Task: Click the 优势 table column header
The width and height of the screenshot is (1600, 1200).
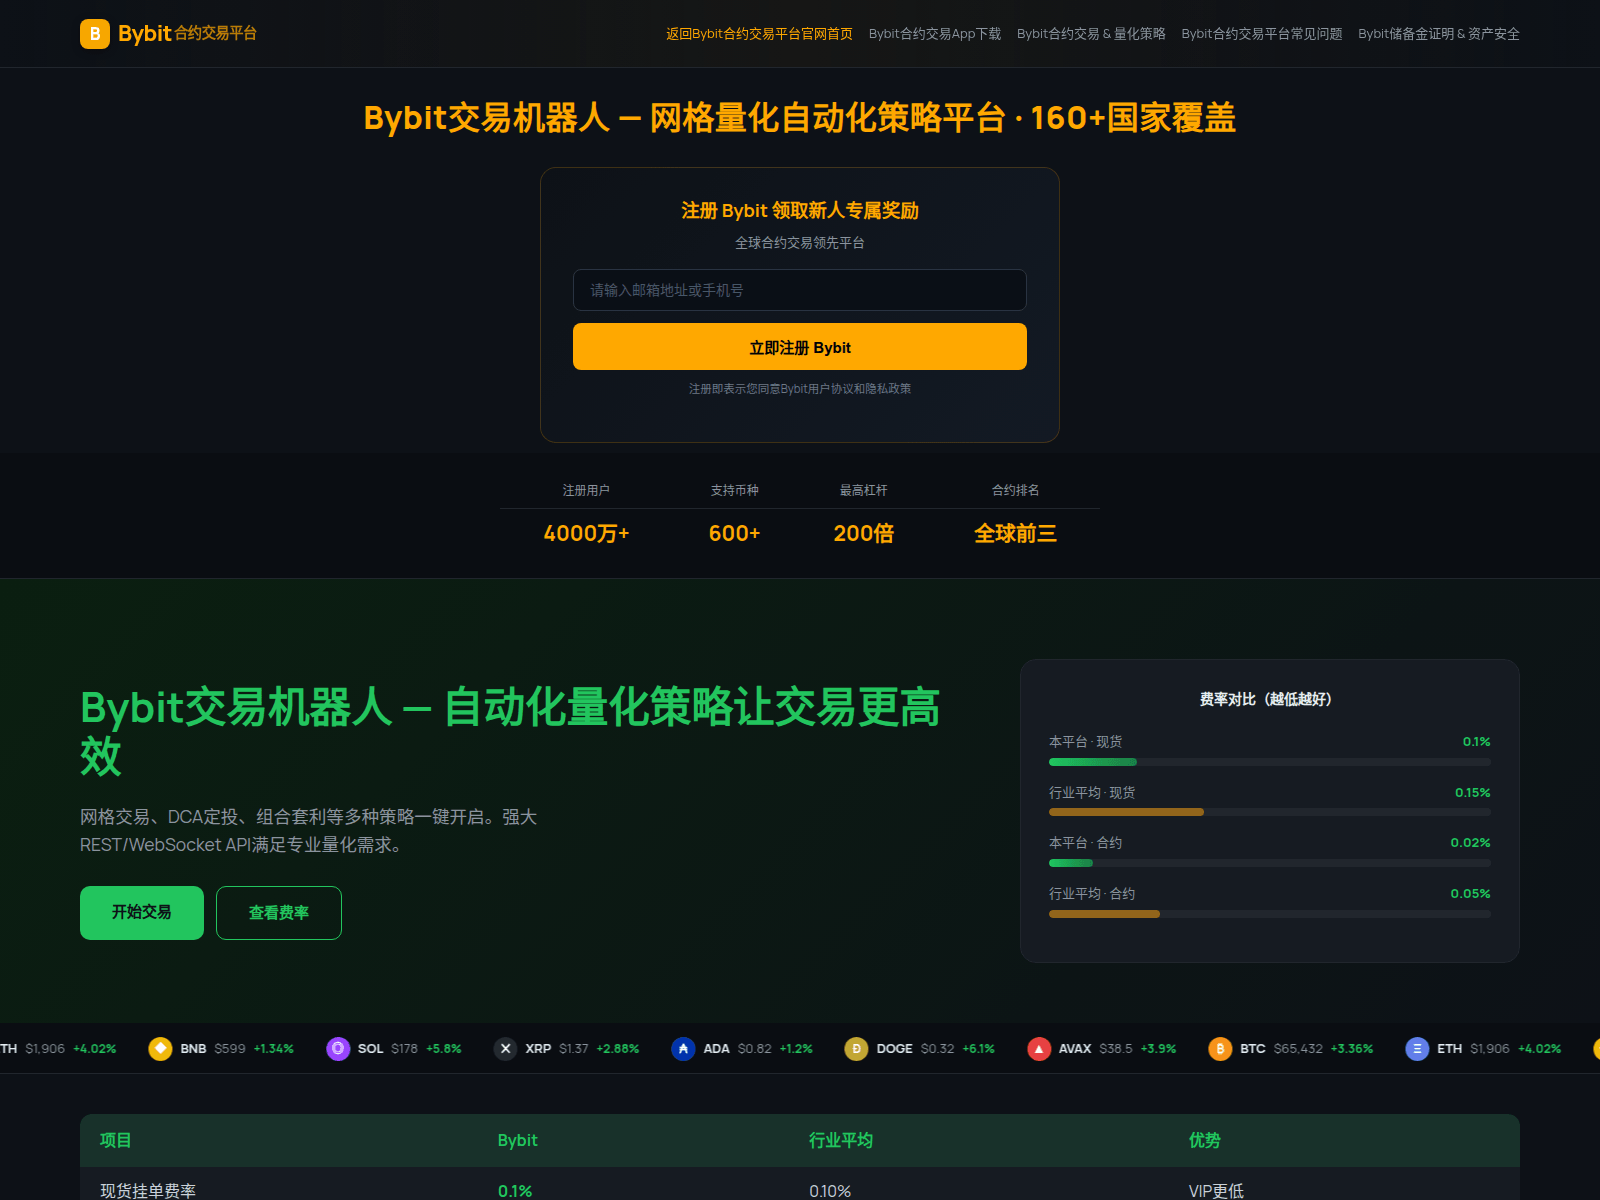Action: [1205, 1140]
